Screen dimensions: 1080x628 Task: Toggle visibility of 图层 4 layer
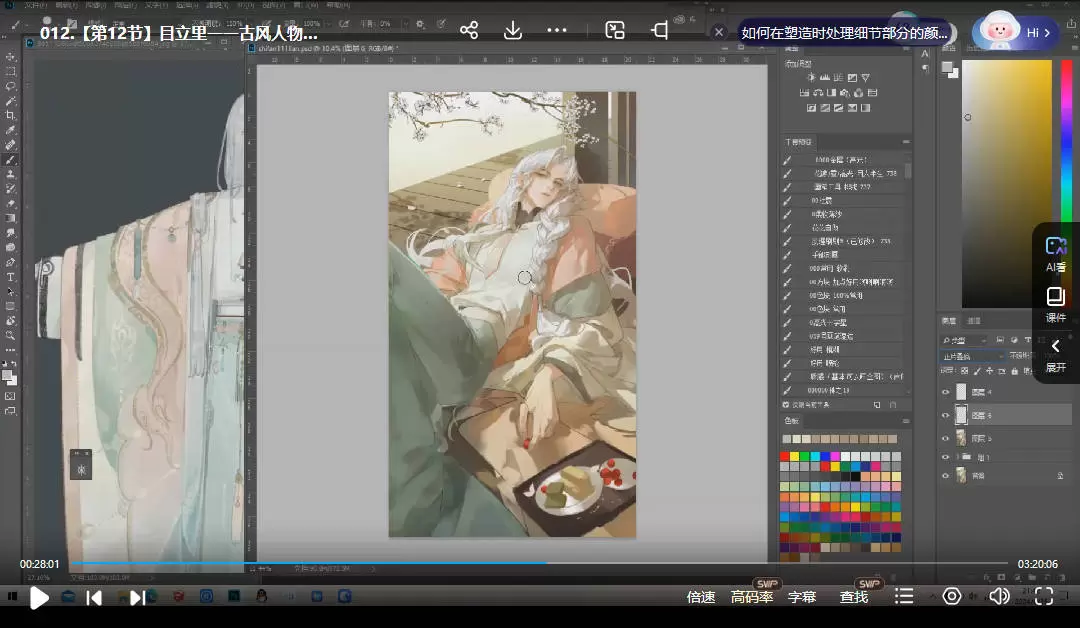tap(946, 392)
